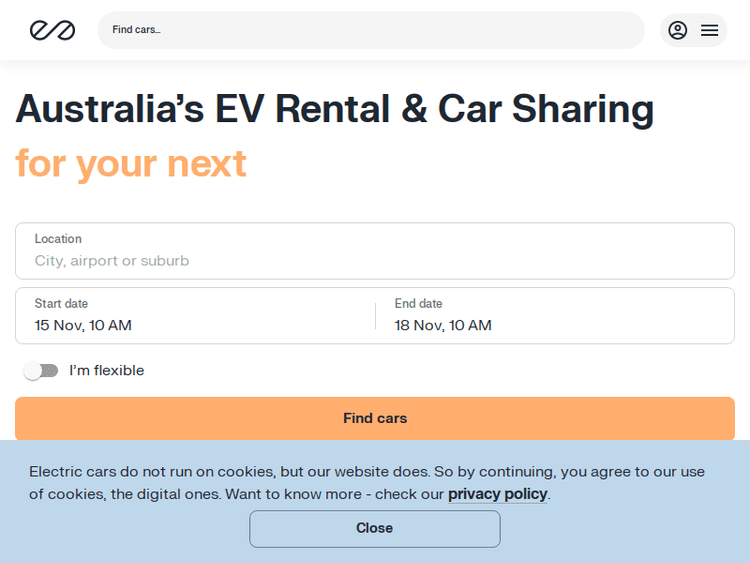
Task: Enable the I'm flexible switch
Action: (41, 371)
